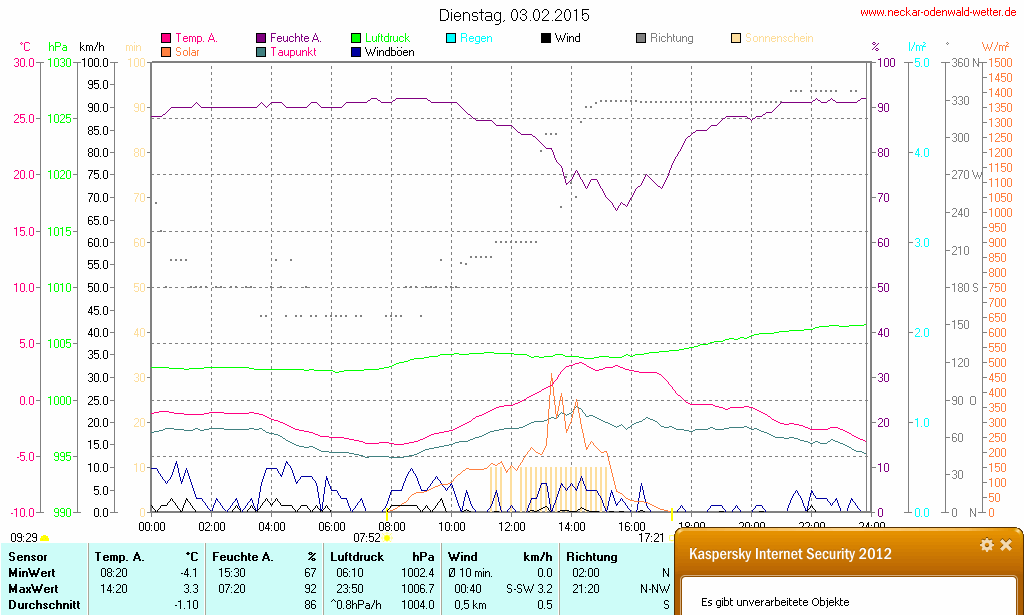Click the chart date title Dienstag, 03.02.2015
This screenshot has width=1024, height=615.
(514, 16)
